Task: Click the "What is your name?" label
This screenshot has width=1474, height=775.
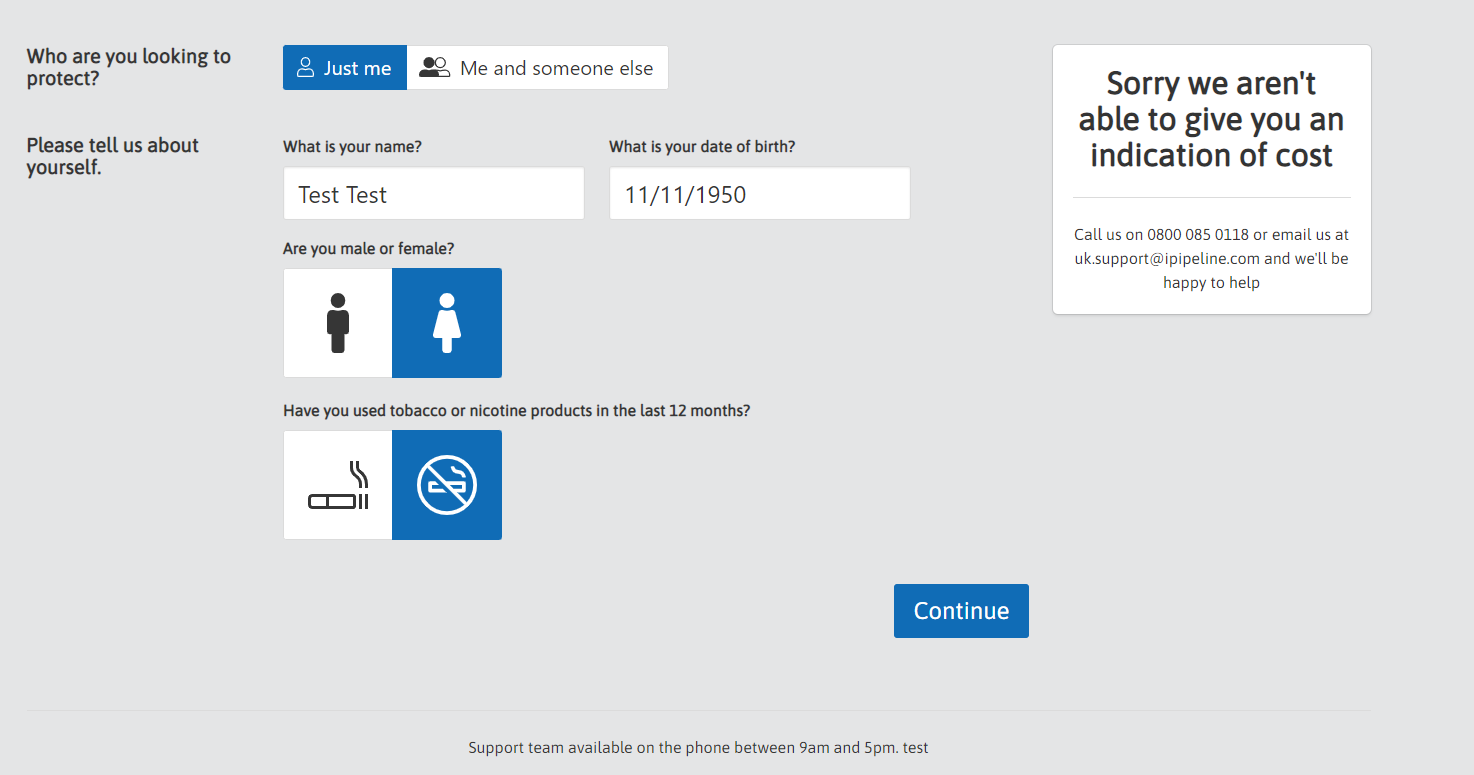Action: (x=352, y=147)
